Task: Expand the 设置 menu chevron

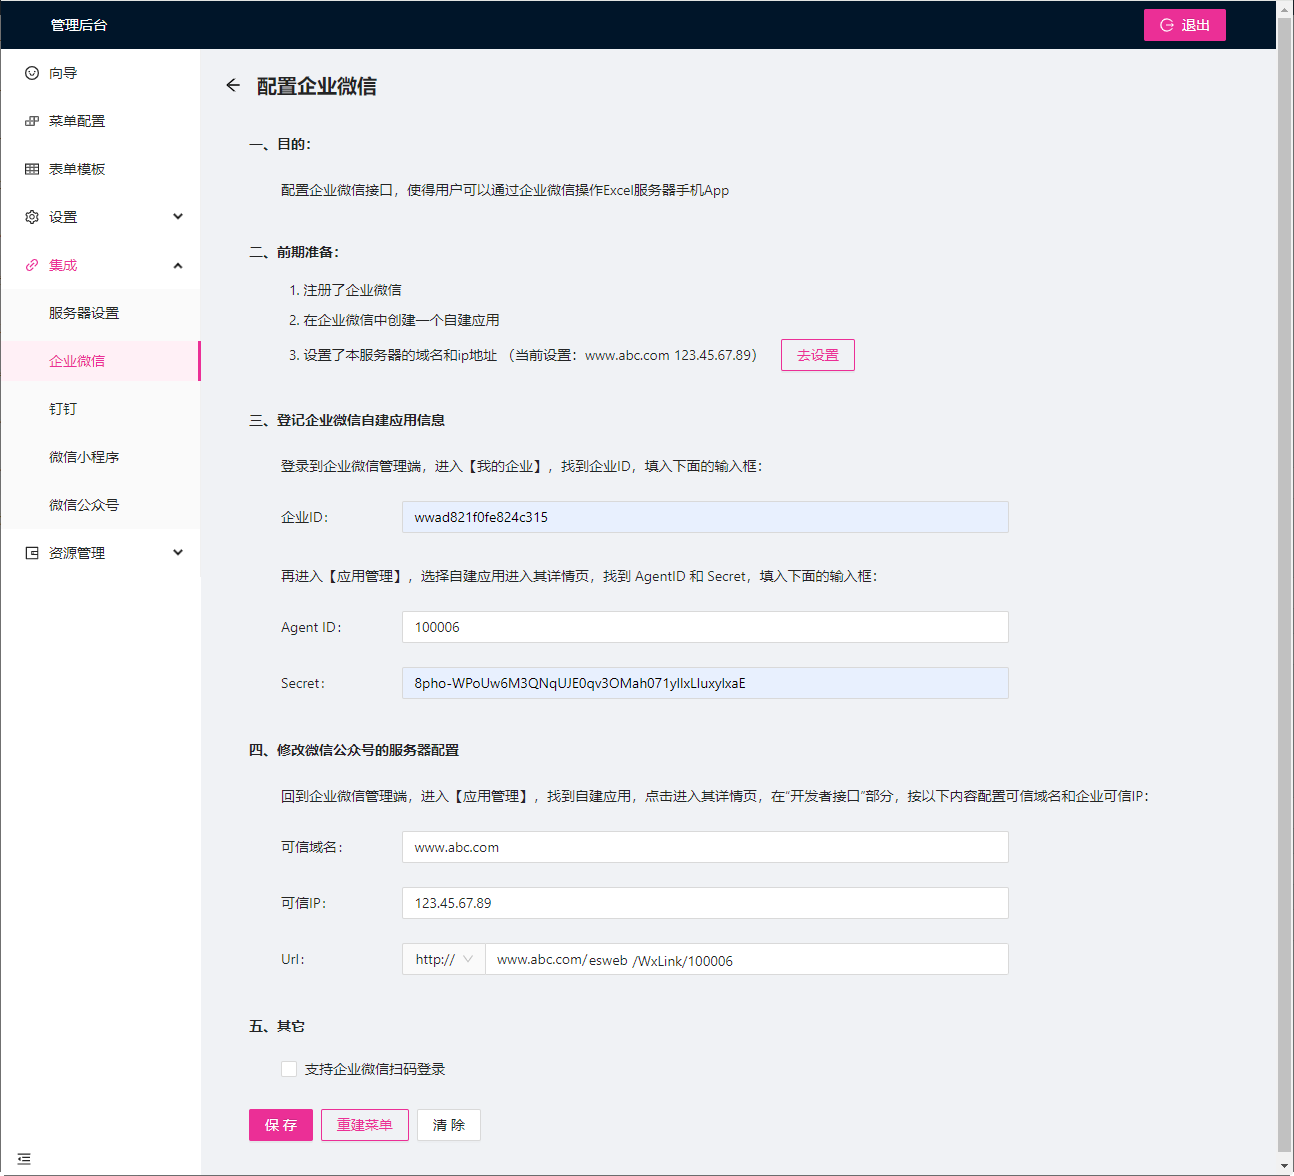Action: (x=178, y=217)
